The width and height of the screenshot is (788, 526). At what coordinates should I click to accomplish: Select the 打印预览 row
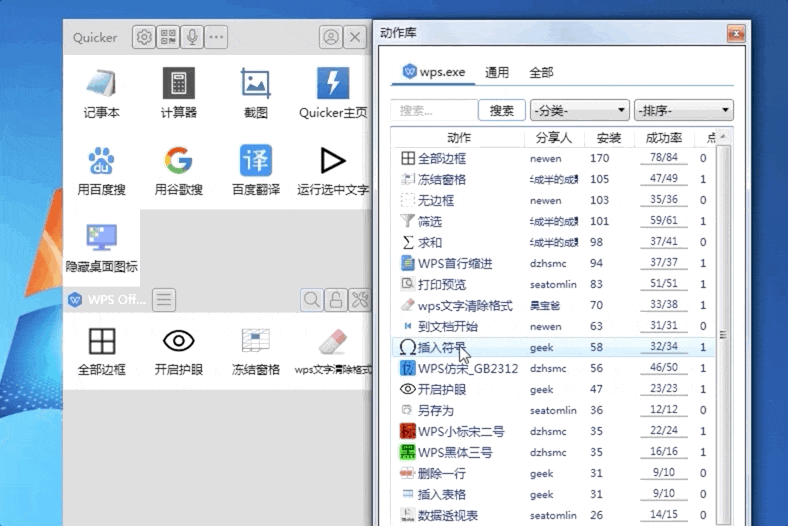(x=553, y=284)
